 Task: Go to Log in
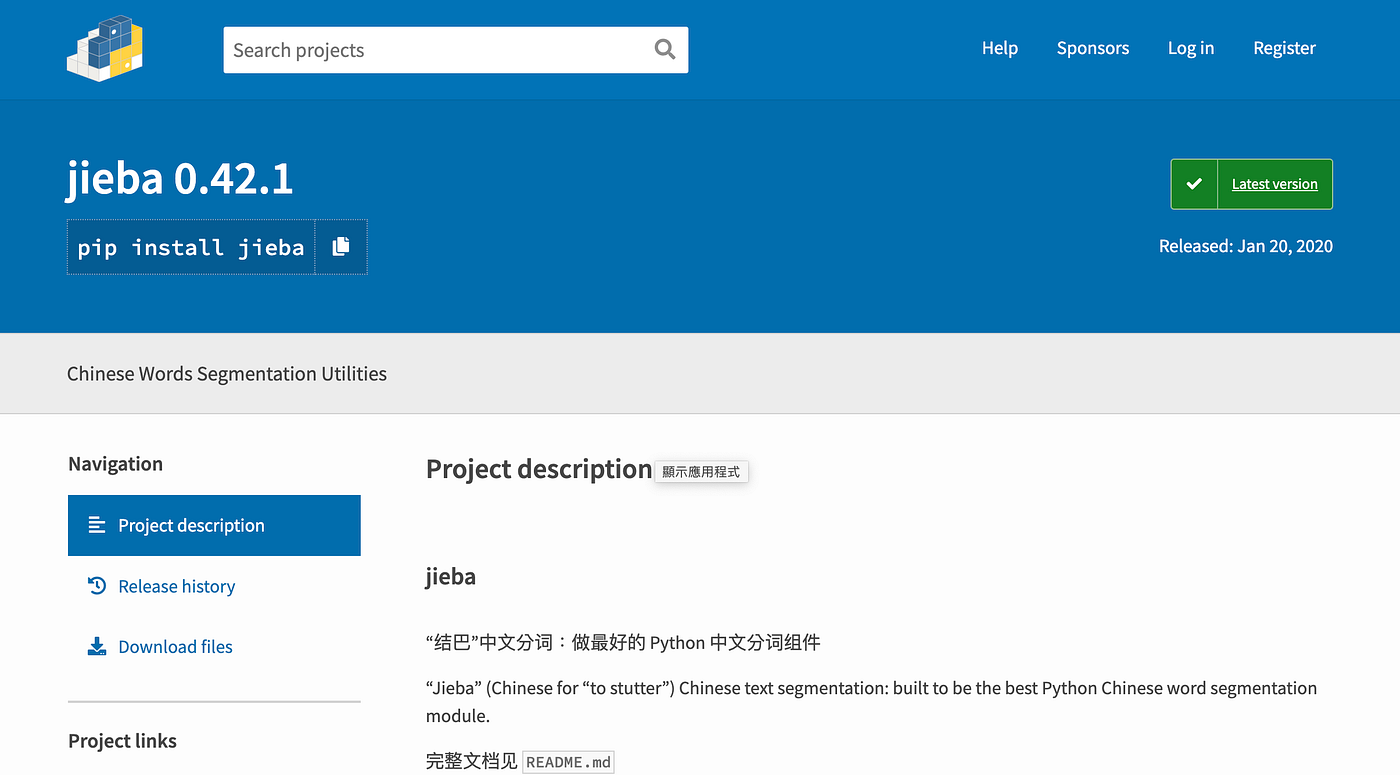click(x=1191, y=48)
